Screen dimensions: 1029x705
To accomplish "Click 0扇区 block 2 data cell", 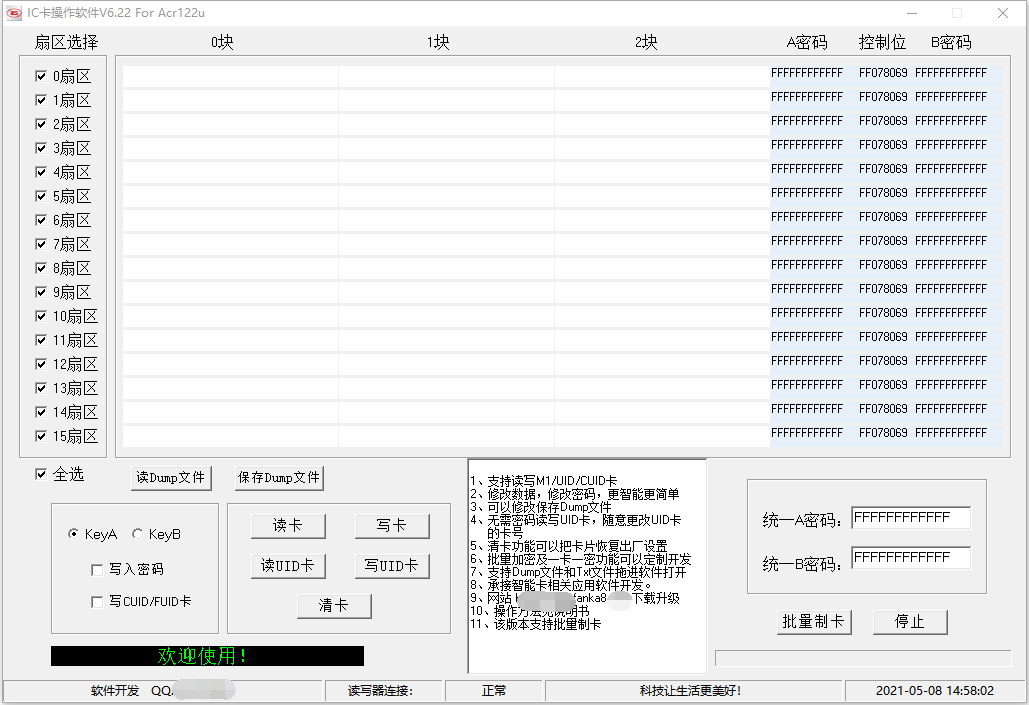I will [x=662, y=76].
